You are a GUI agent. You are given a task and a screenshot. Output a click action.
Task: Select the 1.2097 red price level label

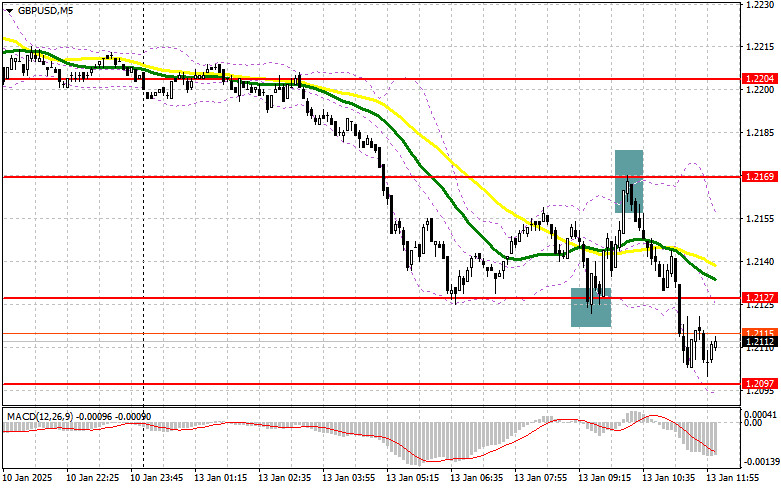point(760,383)
